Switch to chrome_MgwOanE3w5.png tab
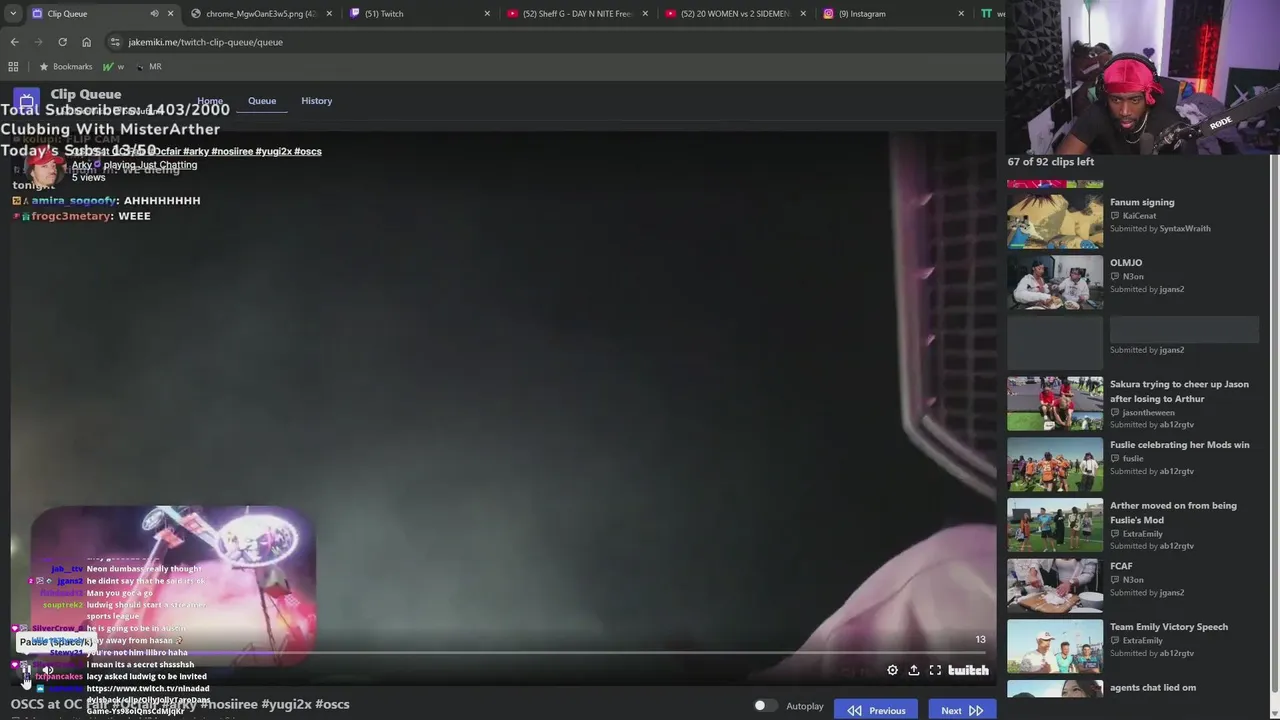 coord(261,14)
